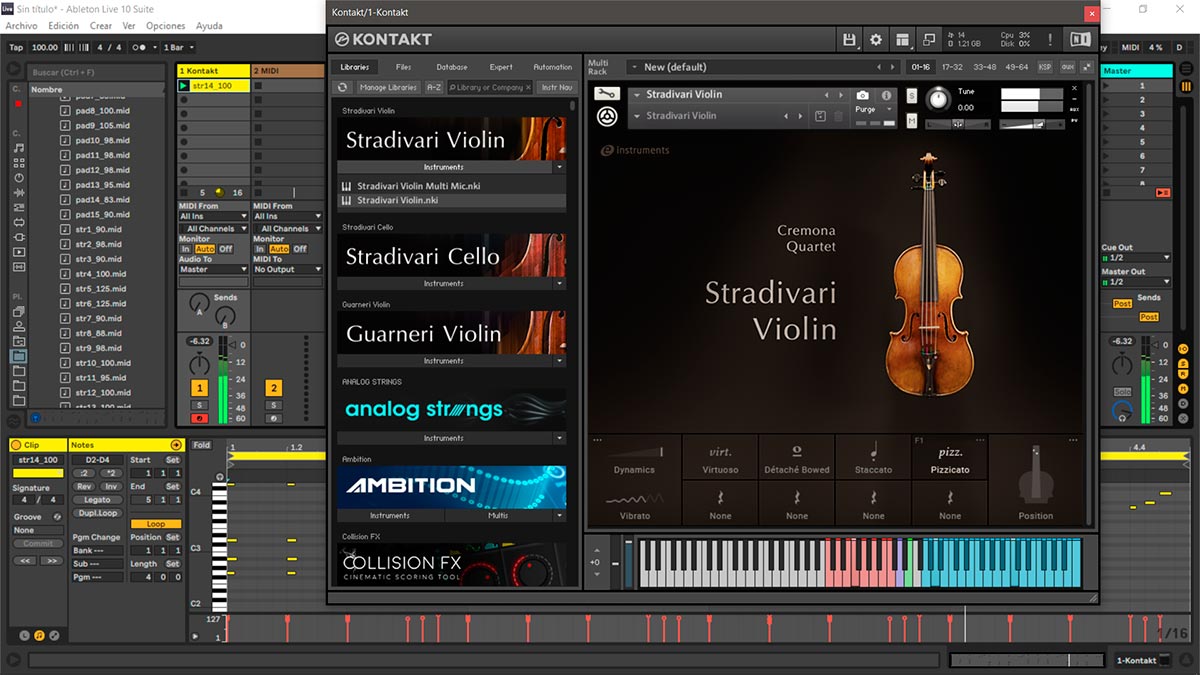Click the Legato button in Notes panel

(97, 500)
